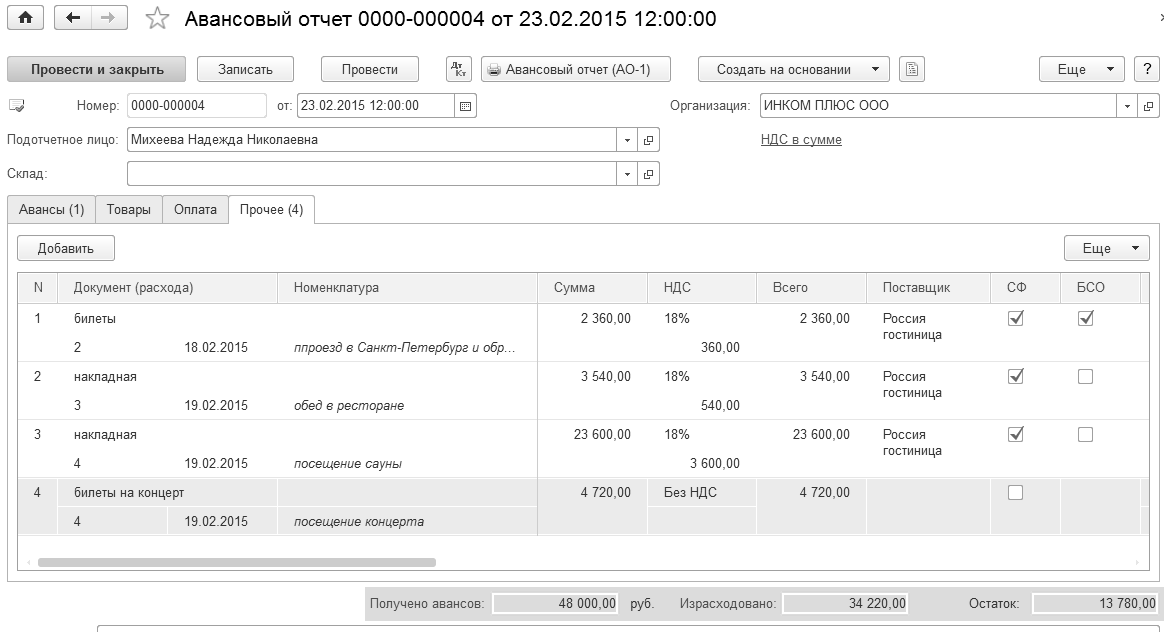Click the Израсходовано value 34 220,00
Image resolution: width=1164 pixels, height=632 pixels.
click(x=846, y=604)
